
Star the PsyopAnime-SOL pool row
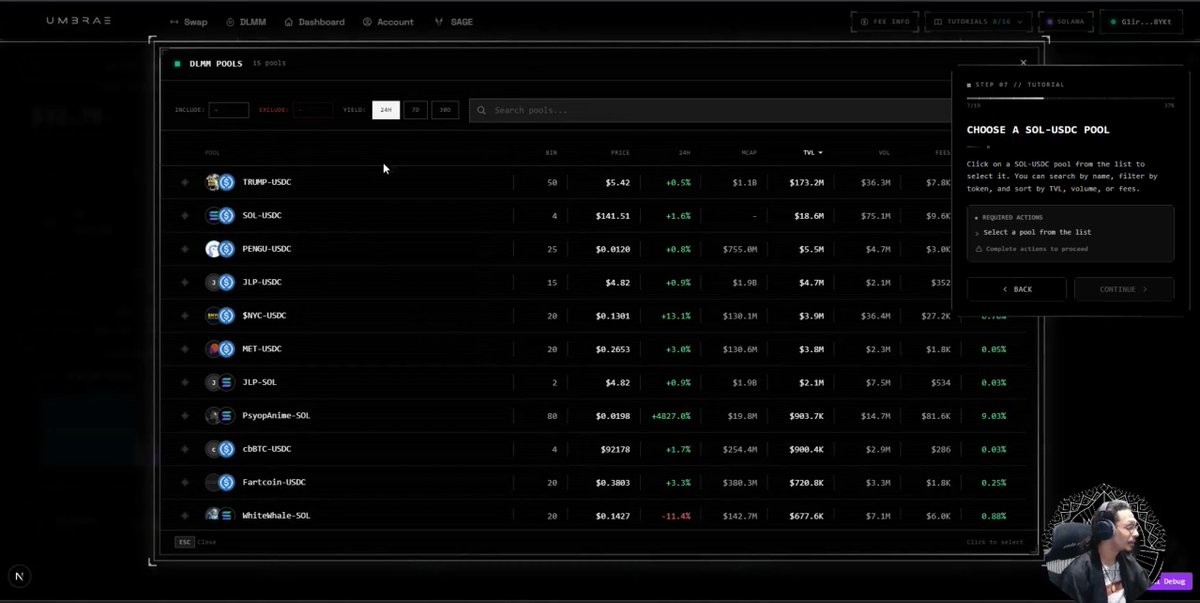[185, 416]
